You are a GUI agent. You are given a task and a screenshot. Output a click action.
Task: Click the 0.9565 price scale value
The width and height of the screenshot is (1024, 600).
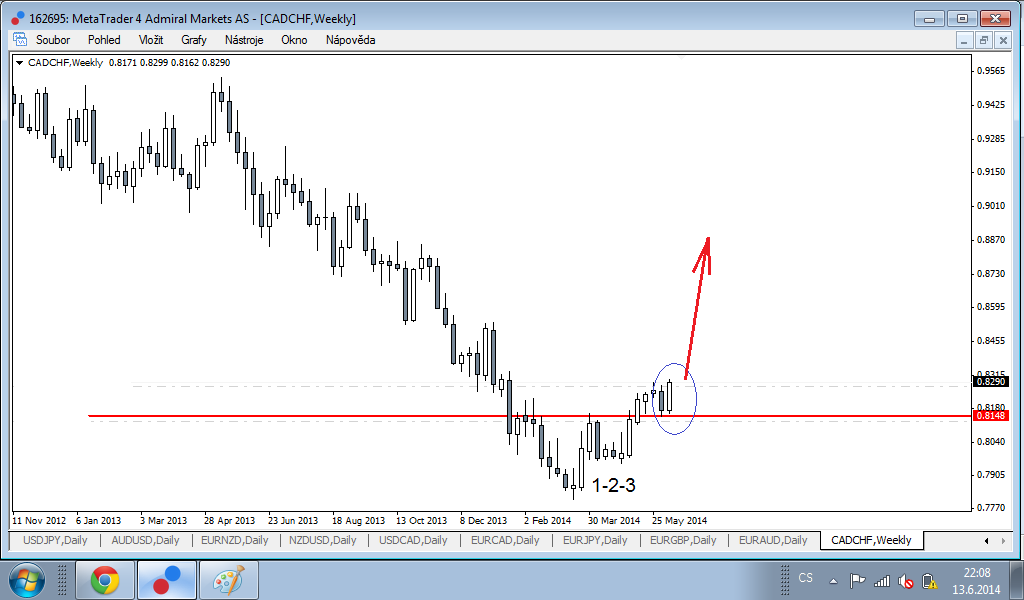(x=991, y=71)
